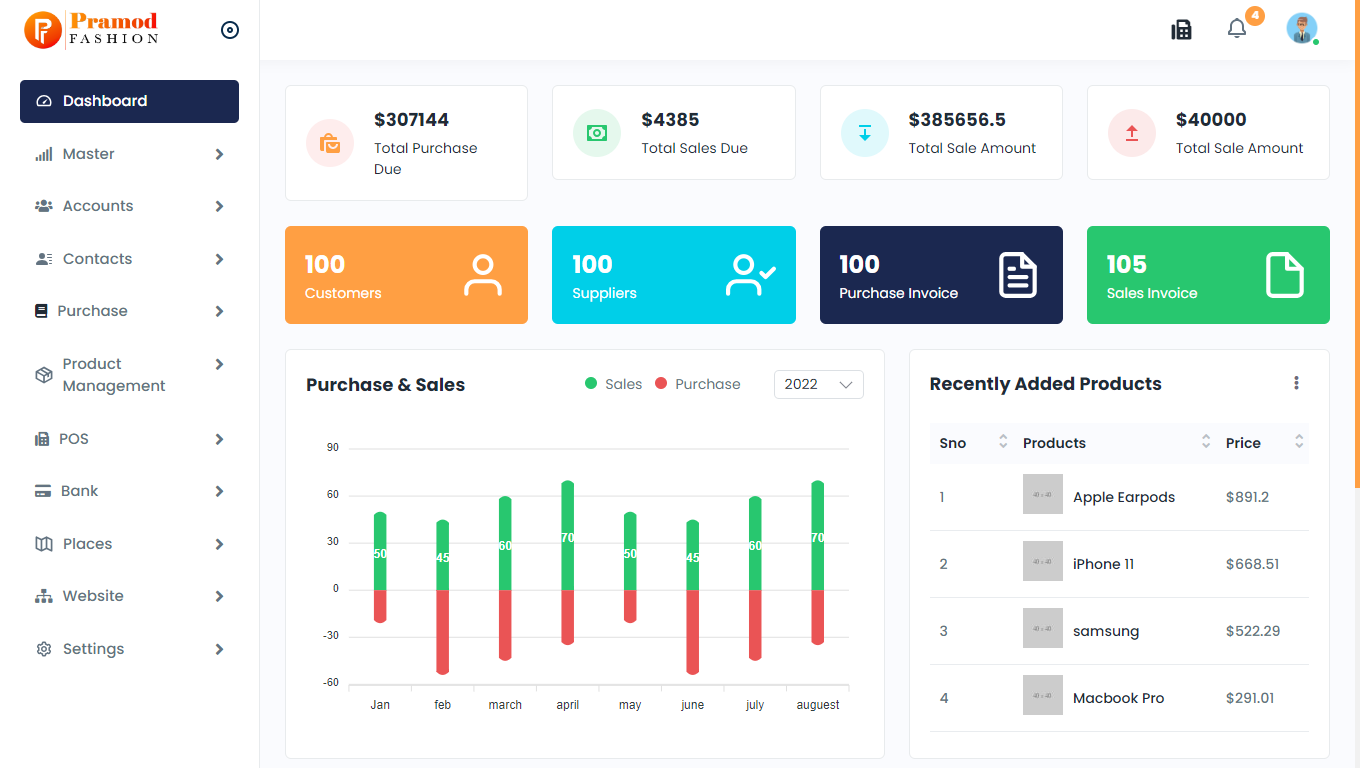Image resolution: width=1360 pixels, height=768 pixels.
Task: Expand the Accounts submenu chevron
Action: tap(219, 206)
